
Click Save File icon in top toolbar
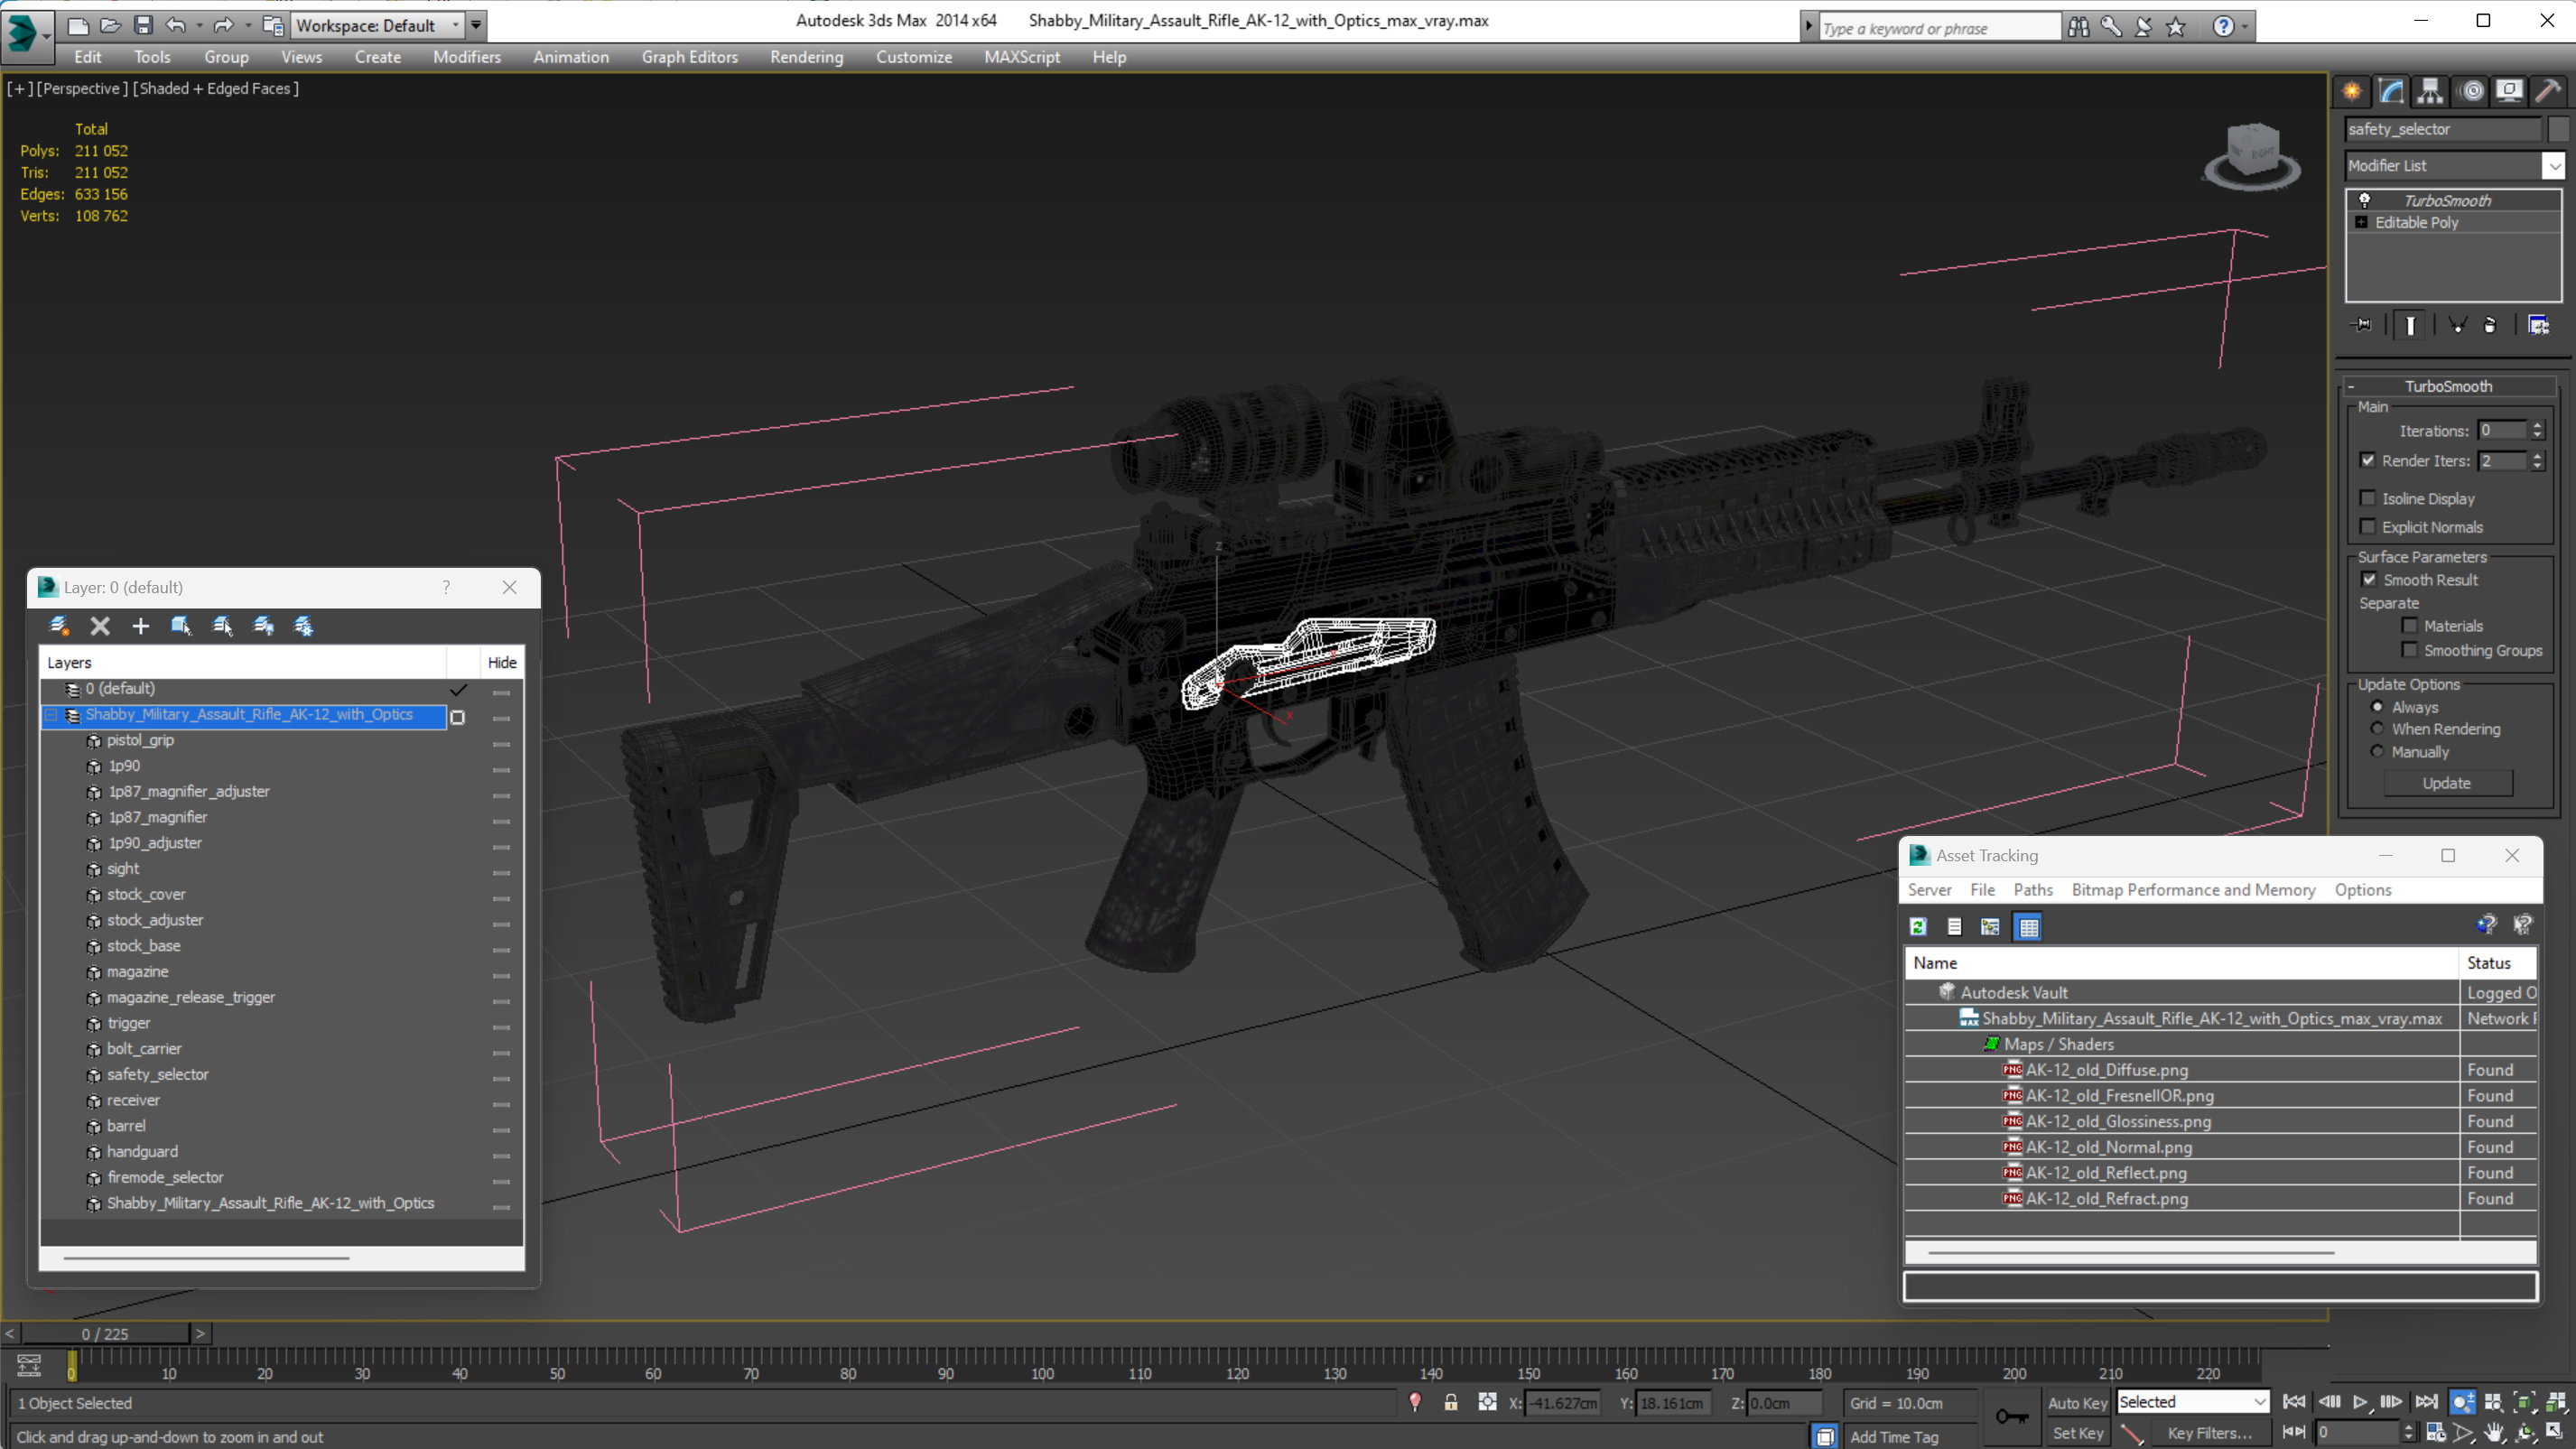143,25
